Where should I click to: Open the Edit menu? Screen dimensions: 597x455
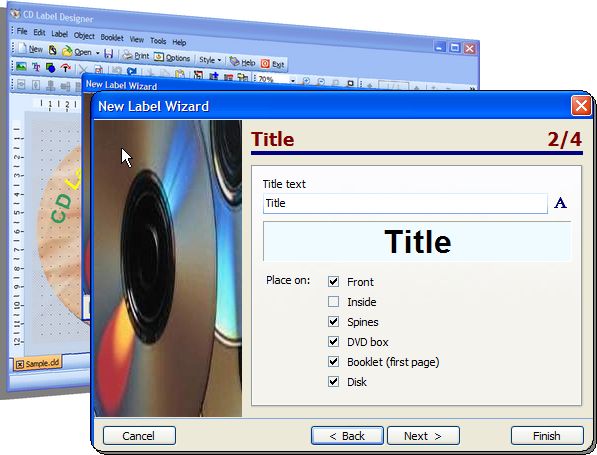(x=39, y=33)
